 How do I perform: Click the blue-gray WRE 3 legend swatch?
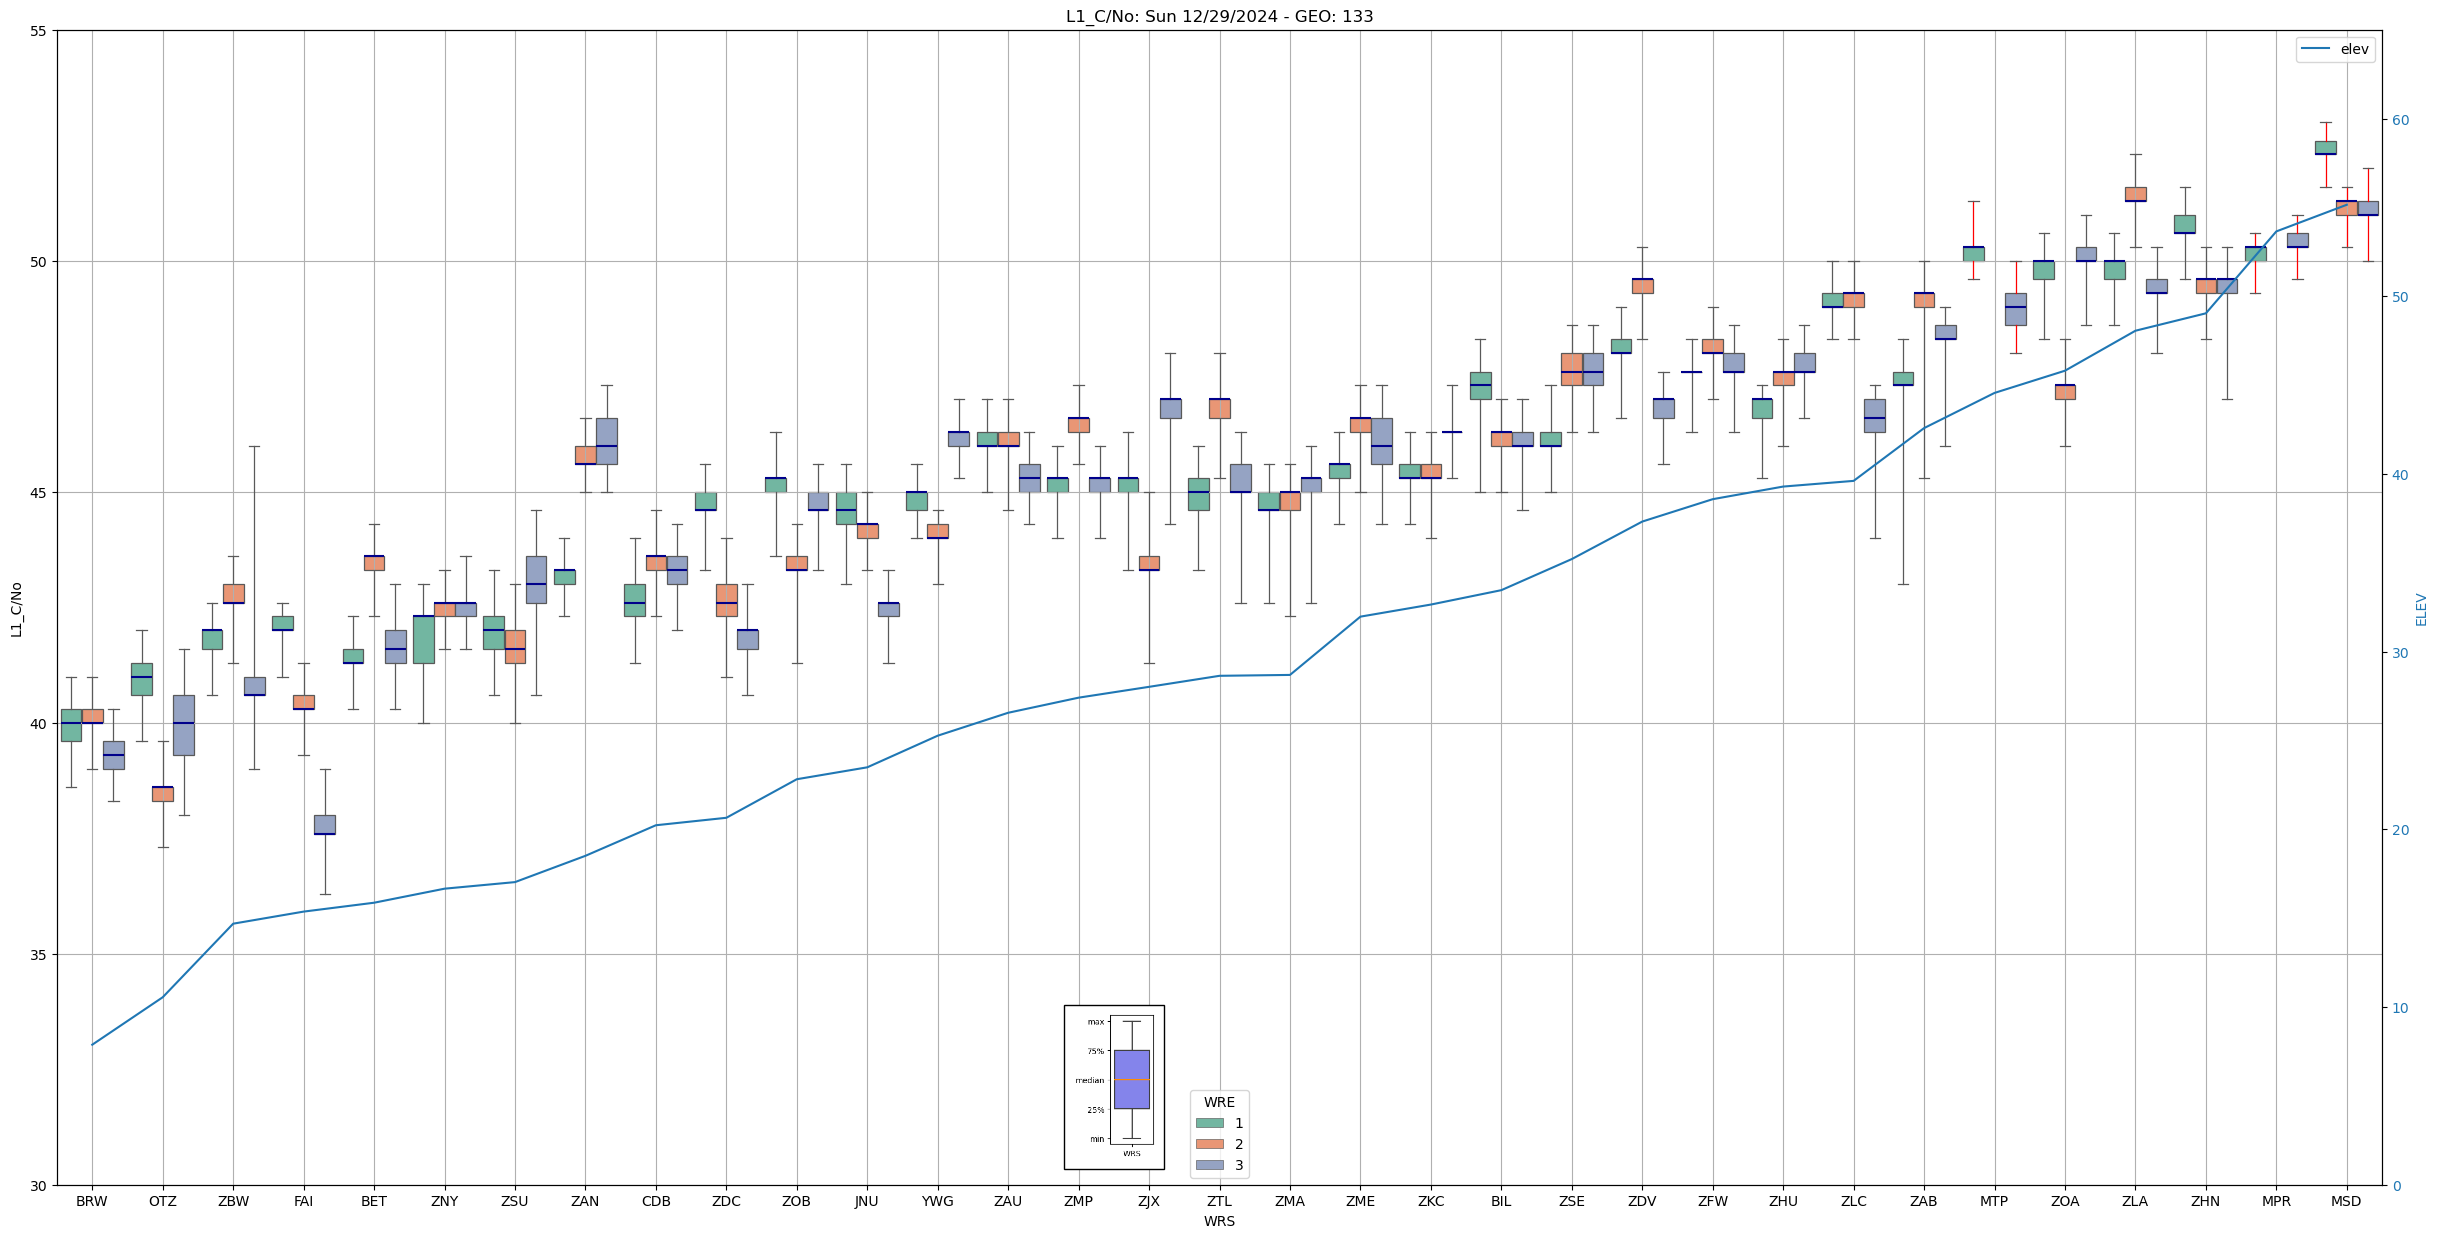(1209, 1165)
